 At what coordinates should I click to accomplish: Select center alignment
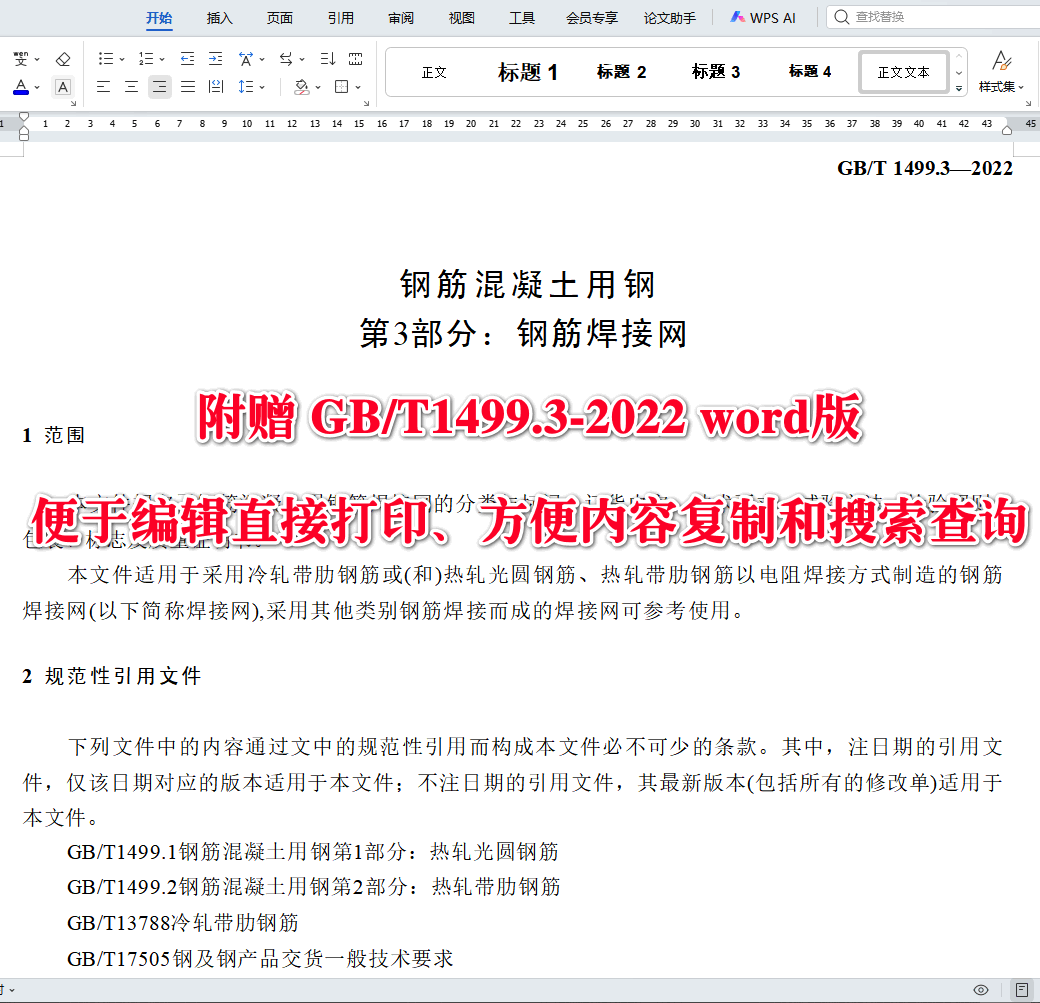tap(131, 87)
